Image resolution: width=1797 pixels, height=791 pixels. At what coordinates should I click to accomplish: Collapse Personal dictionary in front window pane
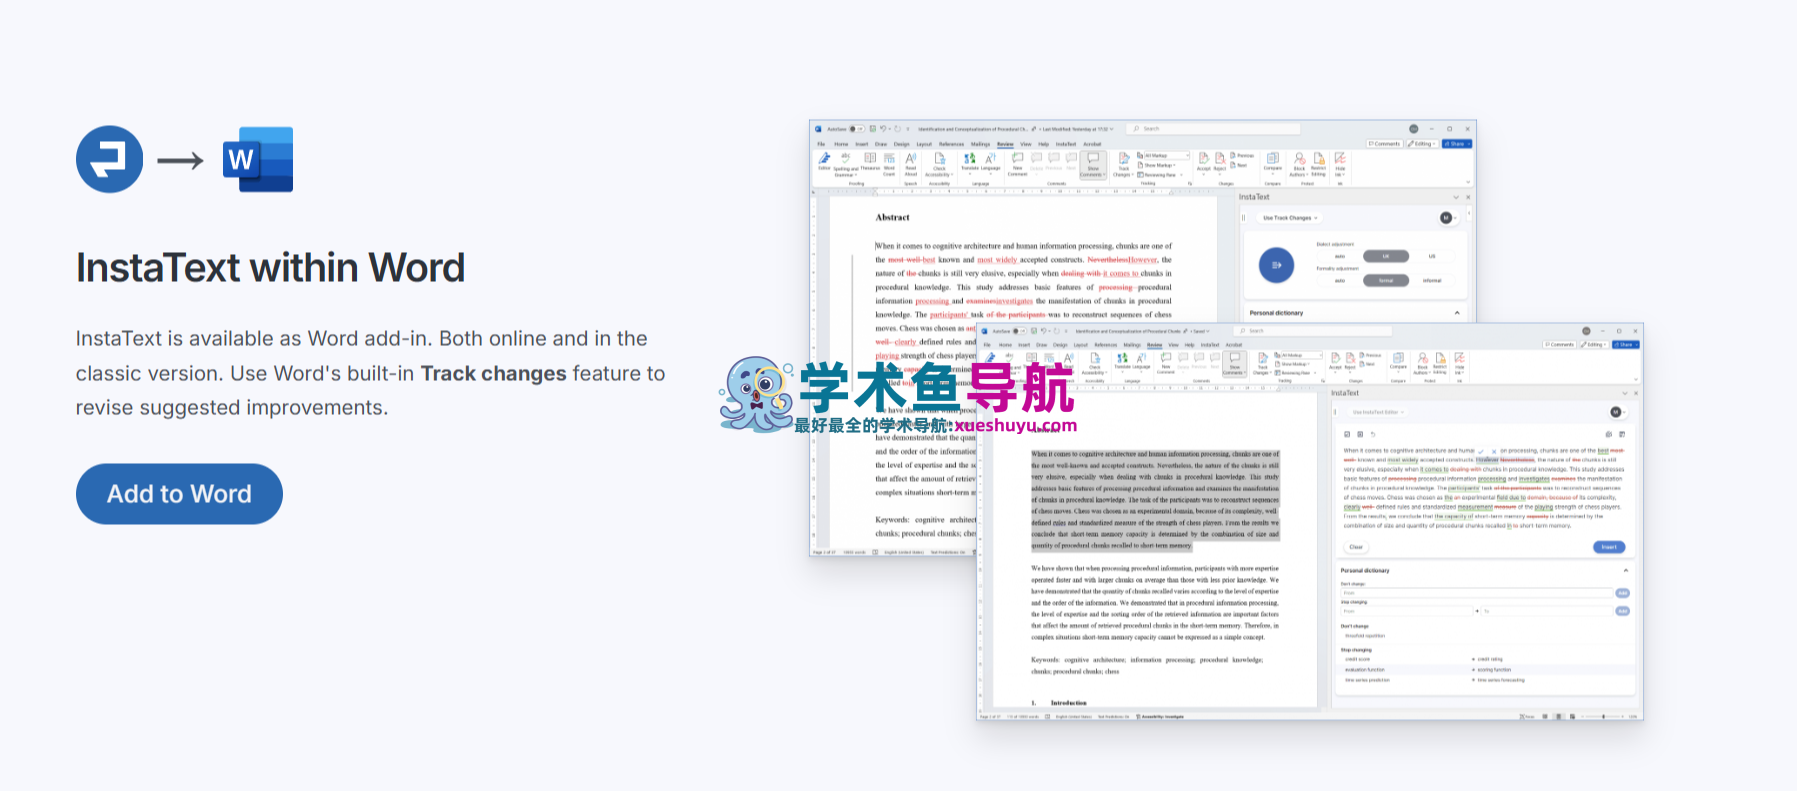[x=1626, y=570]
